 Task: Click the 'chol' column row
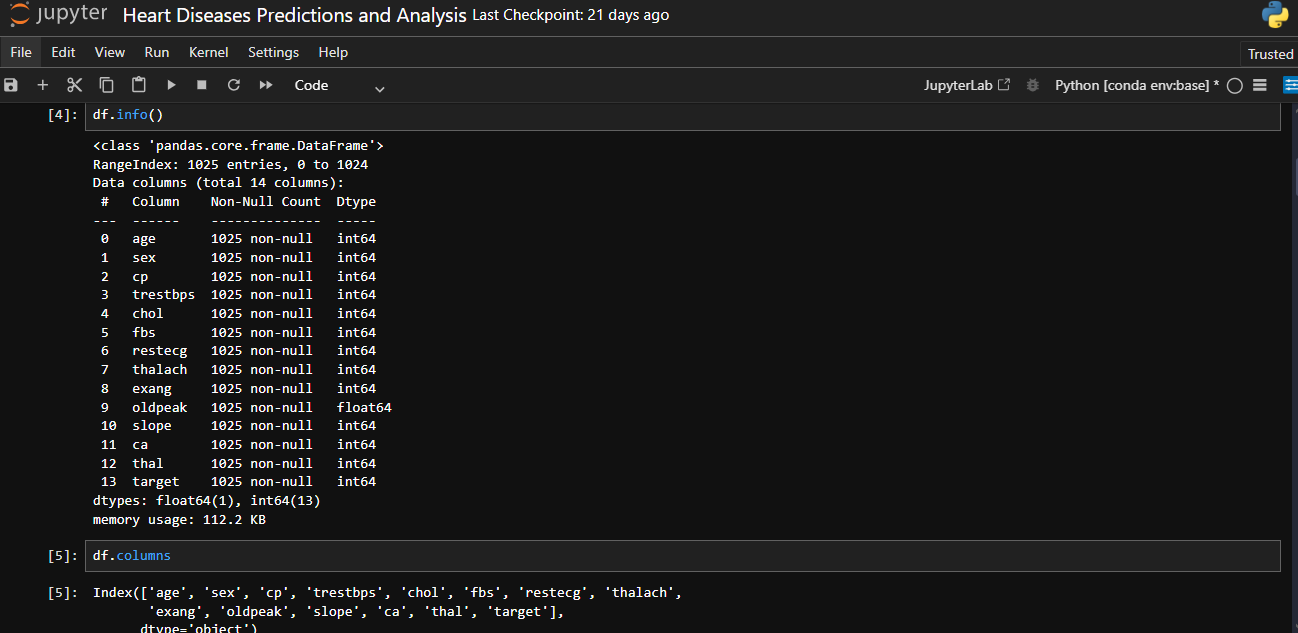pos(238,313)
